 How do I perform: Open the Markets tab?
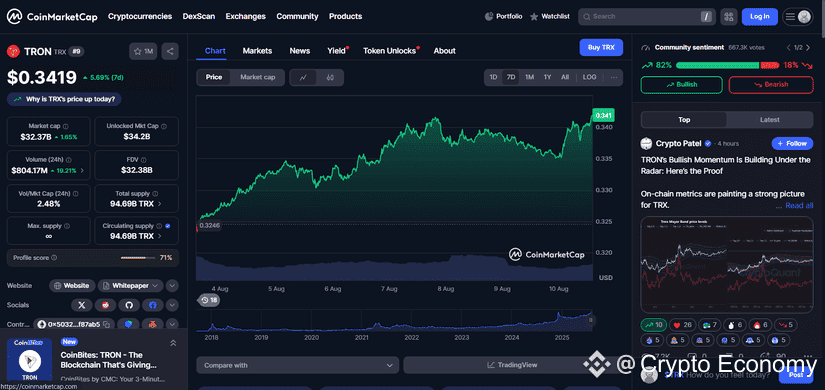click(x=257, y=51)
